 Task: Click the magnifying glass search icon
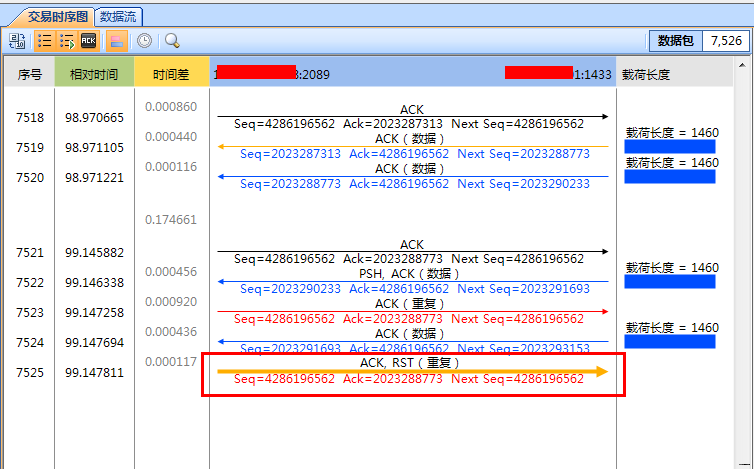(172, 41)
